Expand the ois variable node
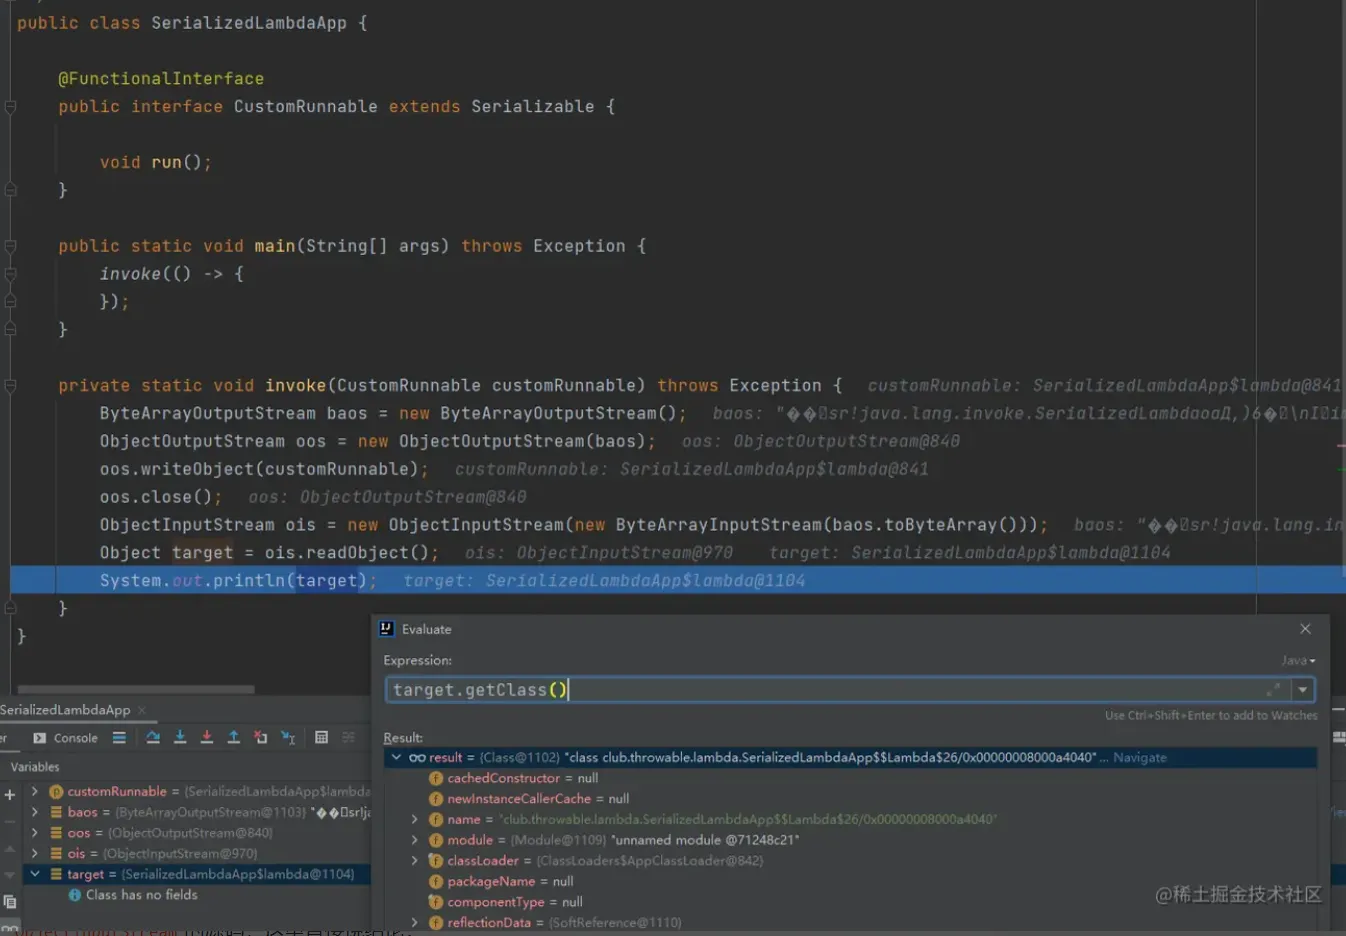Viewport: 1346px width, 936px height. tap(35, 854)
